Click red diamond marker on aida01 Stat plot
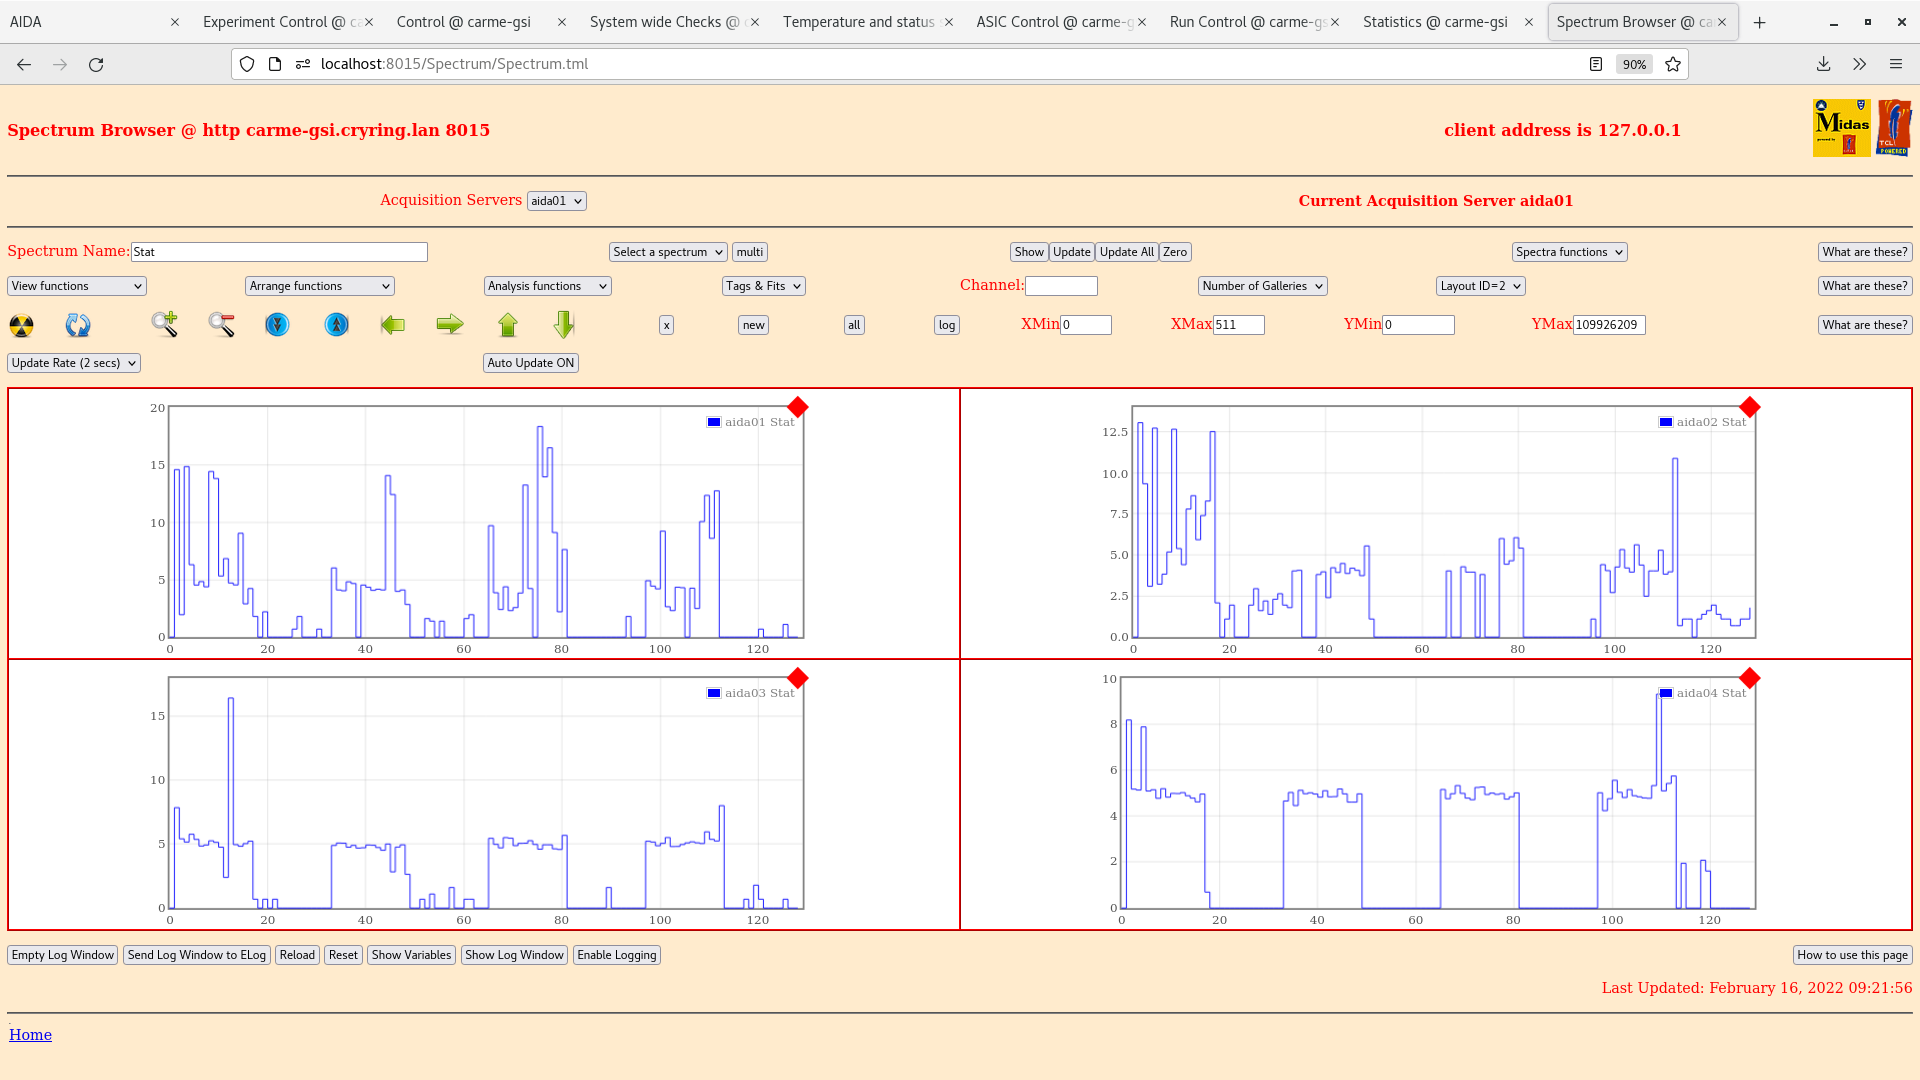1920x1080 pixels. [x=797, y=407]
